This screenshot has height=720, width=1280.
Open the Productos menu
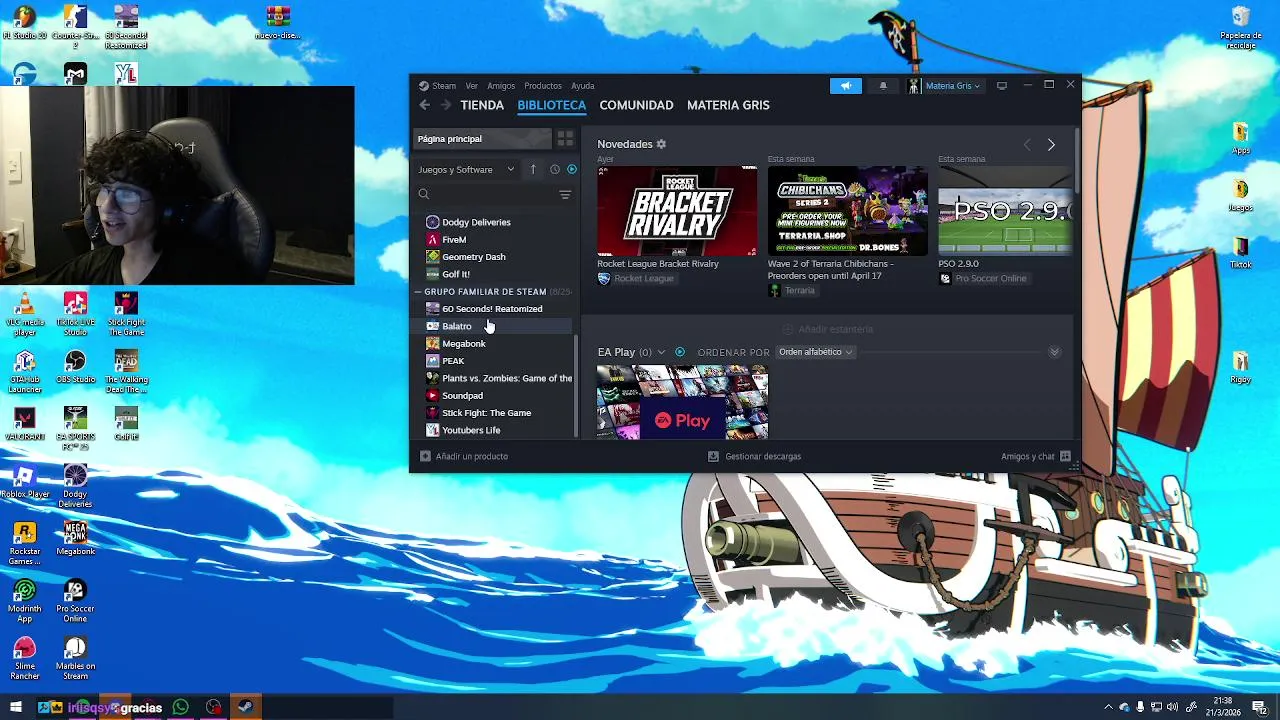[543, 86]
